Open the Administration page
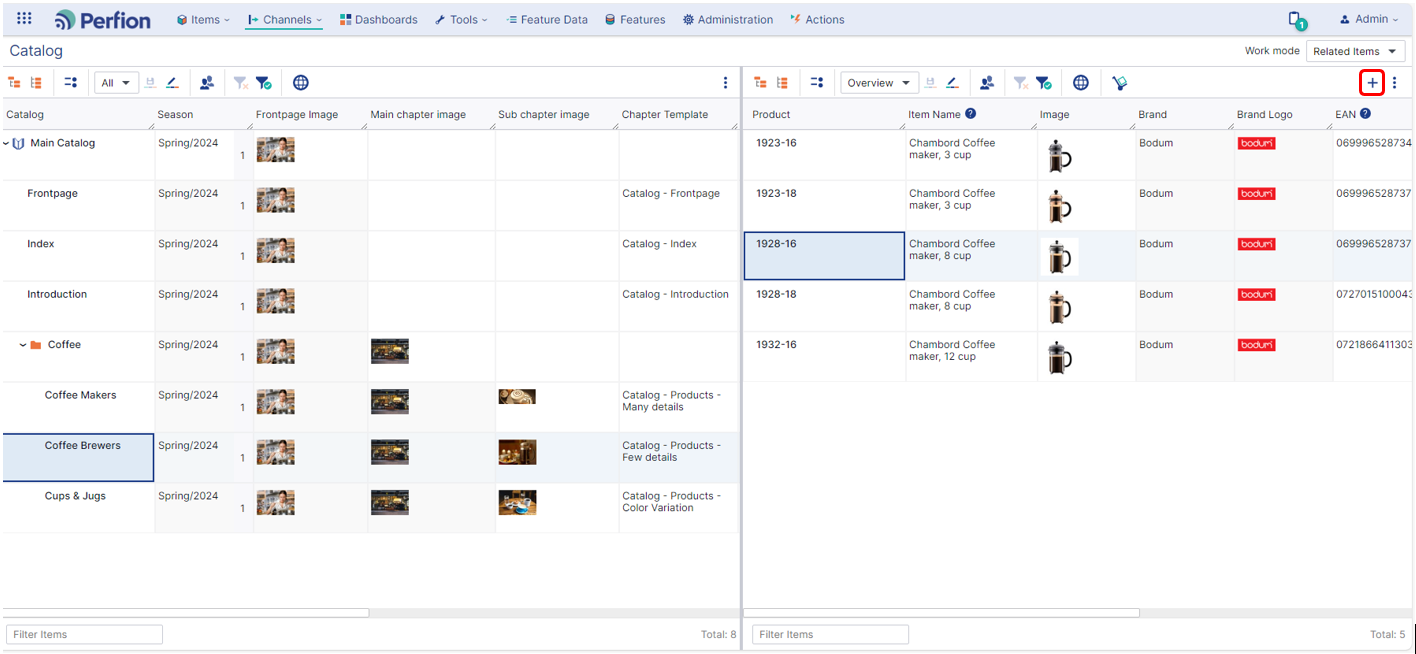The height and width of the screenshot is (654, 1416). (728, 19)
